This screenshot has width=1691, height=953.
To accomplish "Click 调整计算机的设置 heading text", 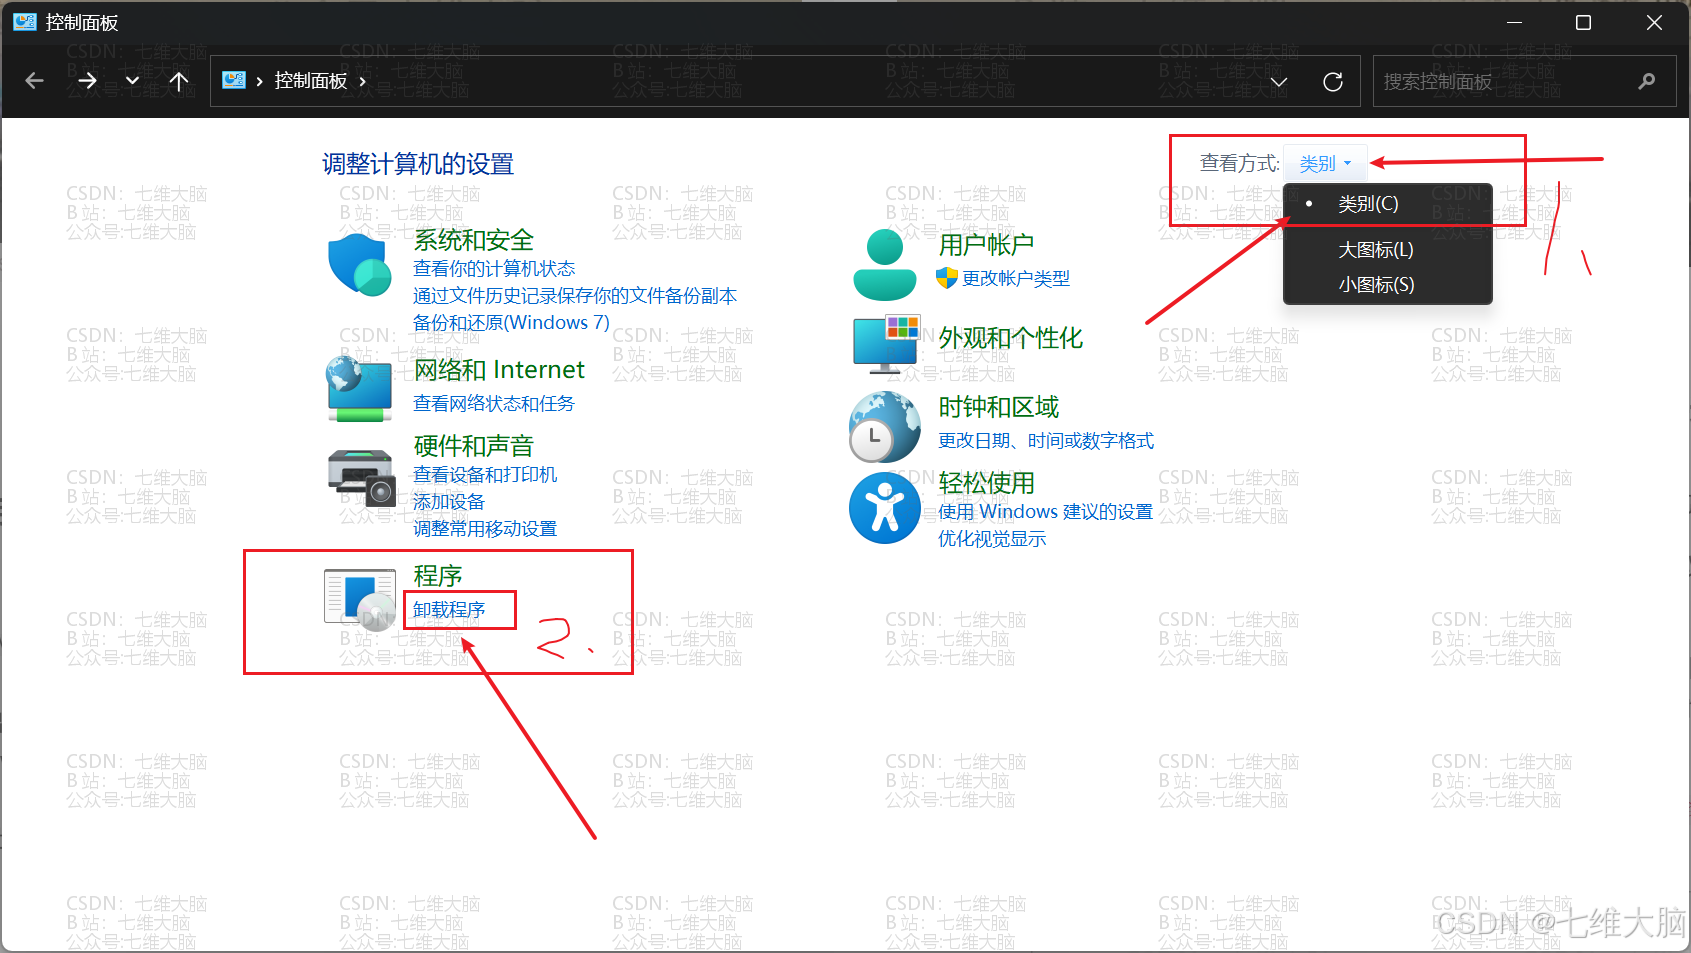I will [x=418, y=164].
